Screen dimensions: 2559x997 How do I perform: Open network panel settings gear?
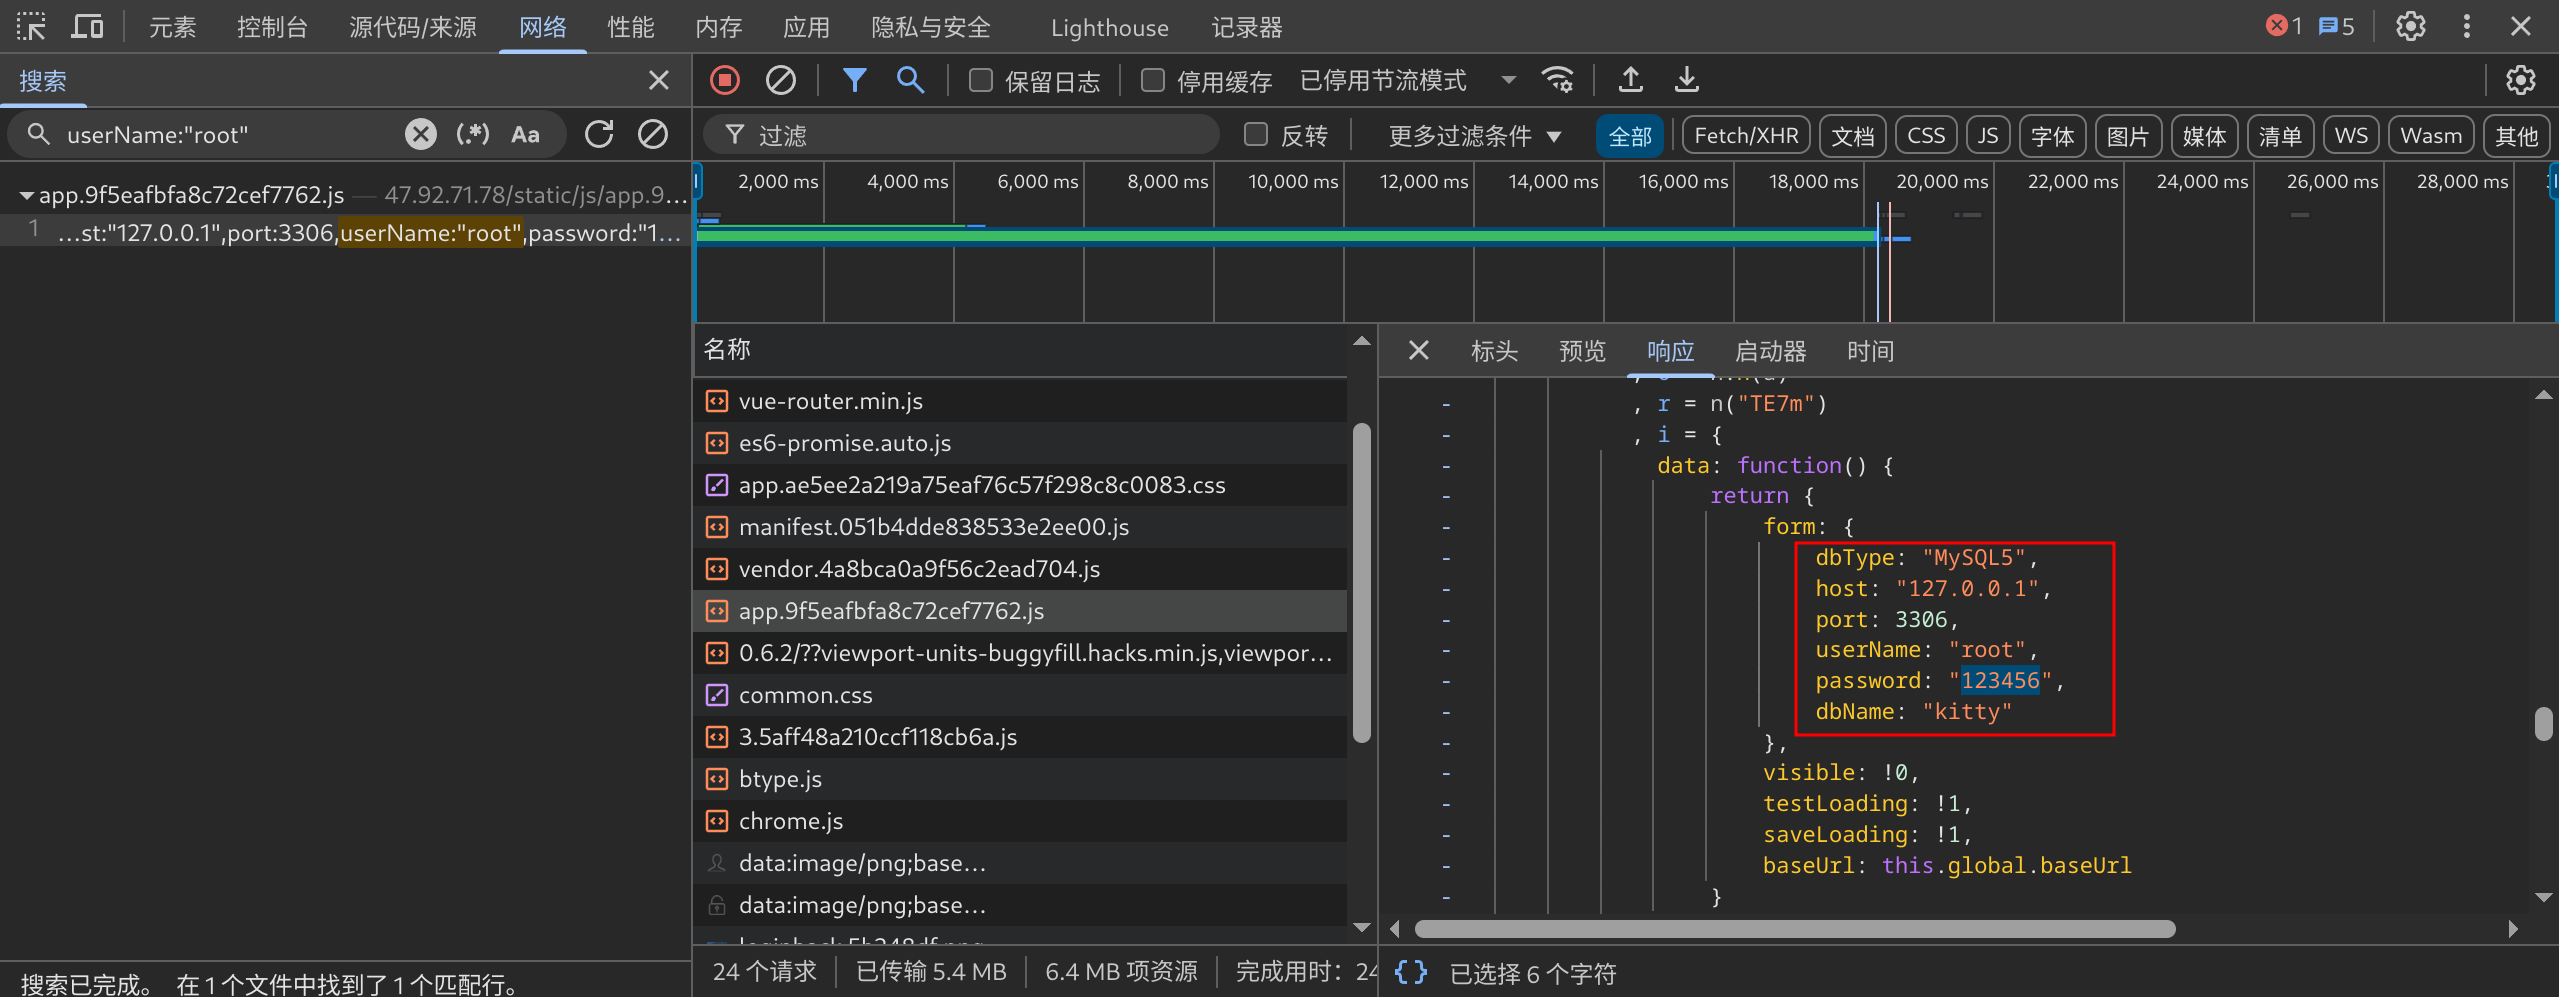[2520, 80]
